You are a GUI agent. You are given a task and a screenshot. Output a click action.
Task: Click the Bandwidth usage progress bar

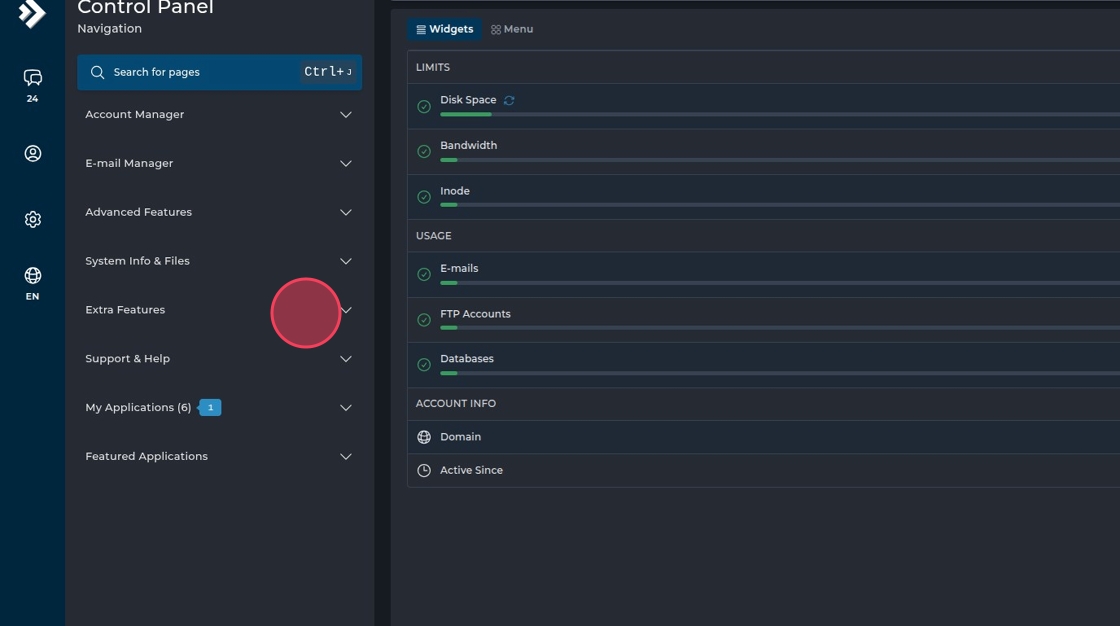[780, 160]
